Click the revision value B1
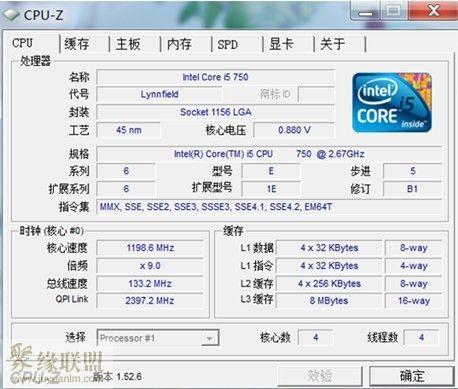 (x=412, y=189)
